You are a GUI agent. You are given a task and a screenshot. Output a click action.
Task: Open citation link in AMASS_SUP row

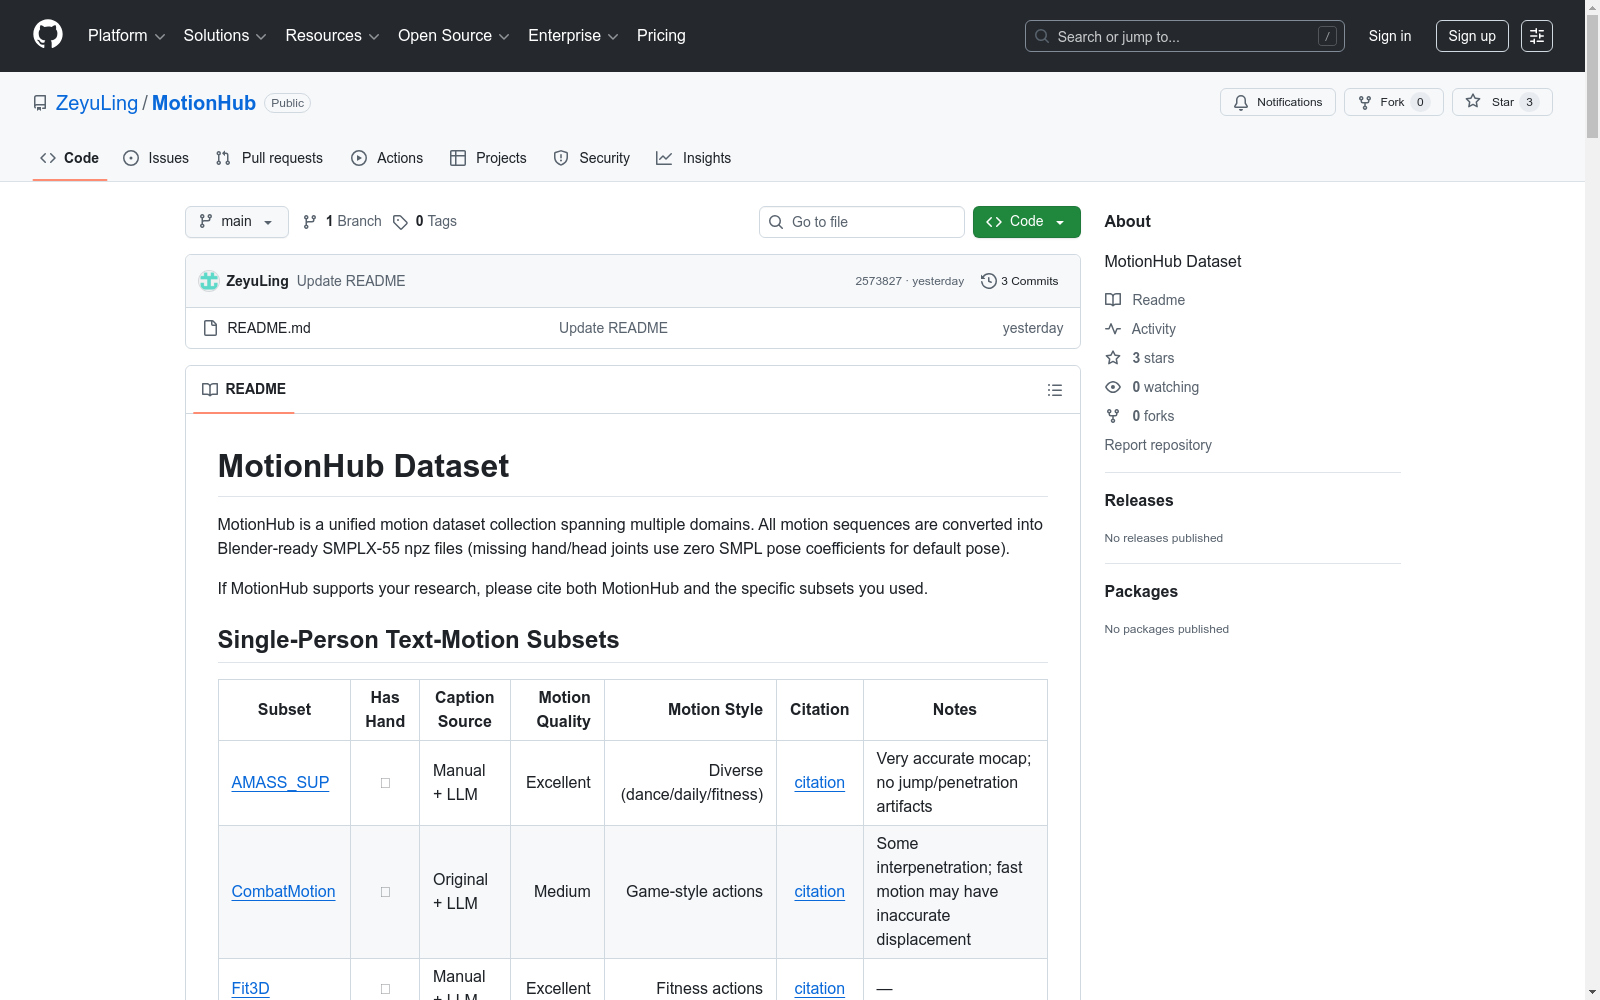(x=819, y=783)
